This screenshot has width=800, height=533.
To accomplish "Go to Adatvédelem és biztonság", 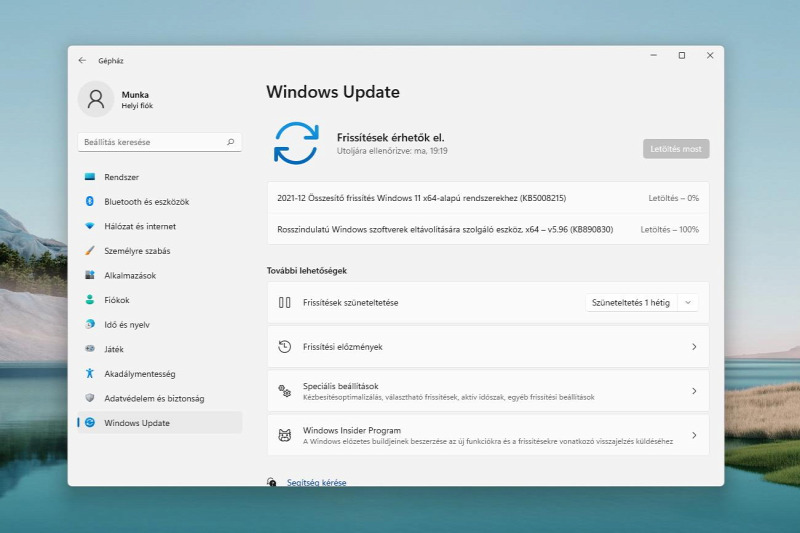I will click(160, 398).
